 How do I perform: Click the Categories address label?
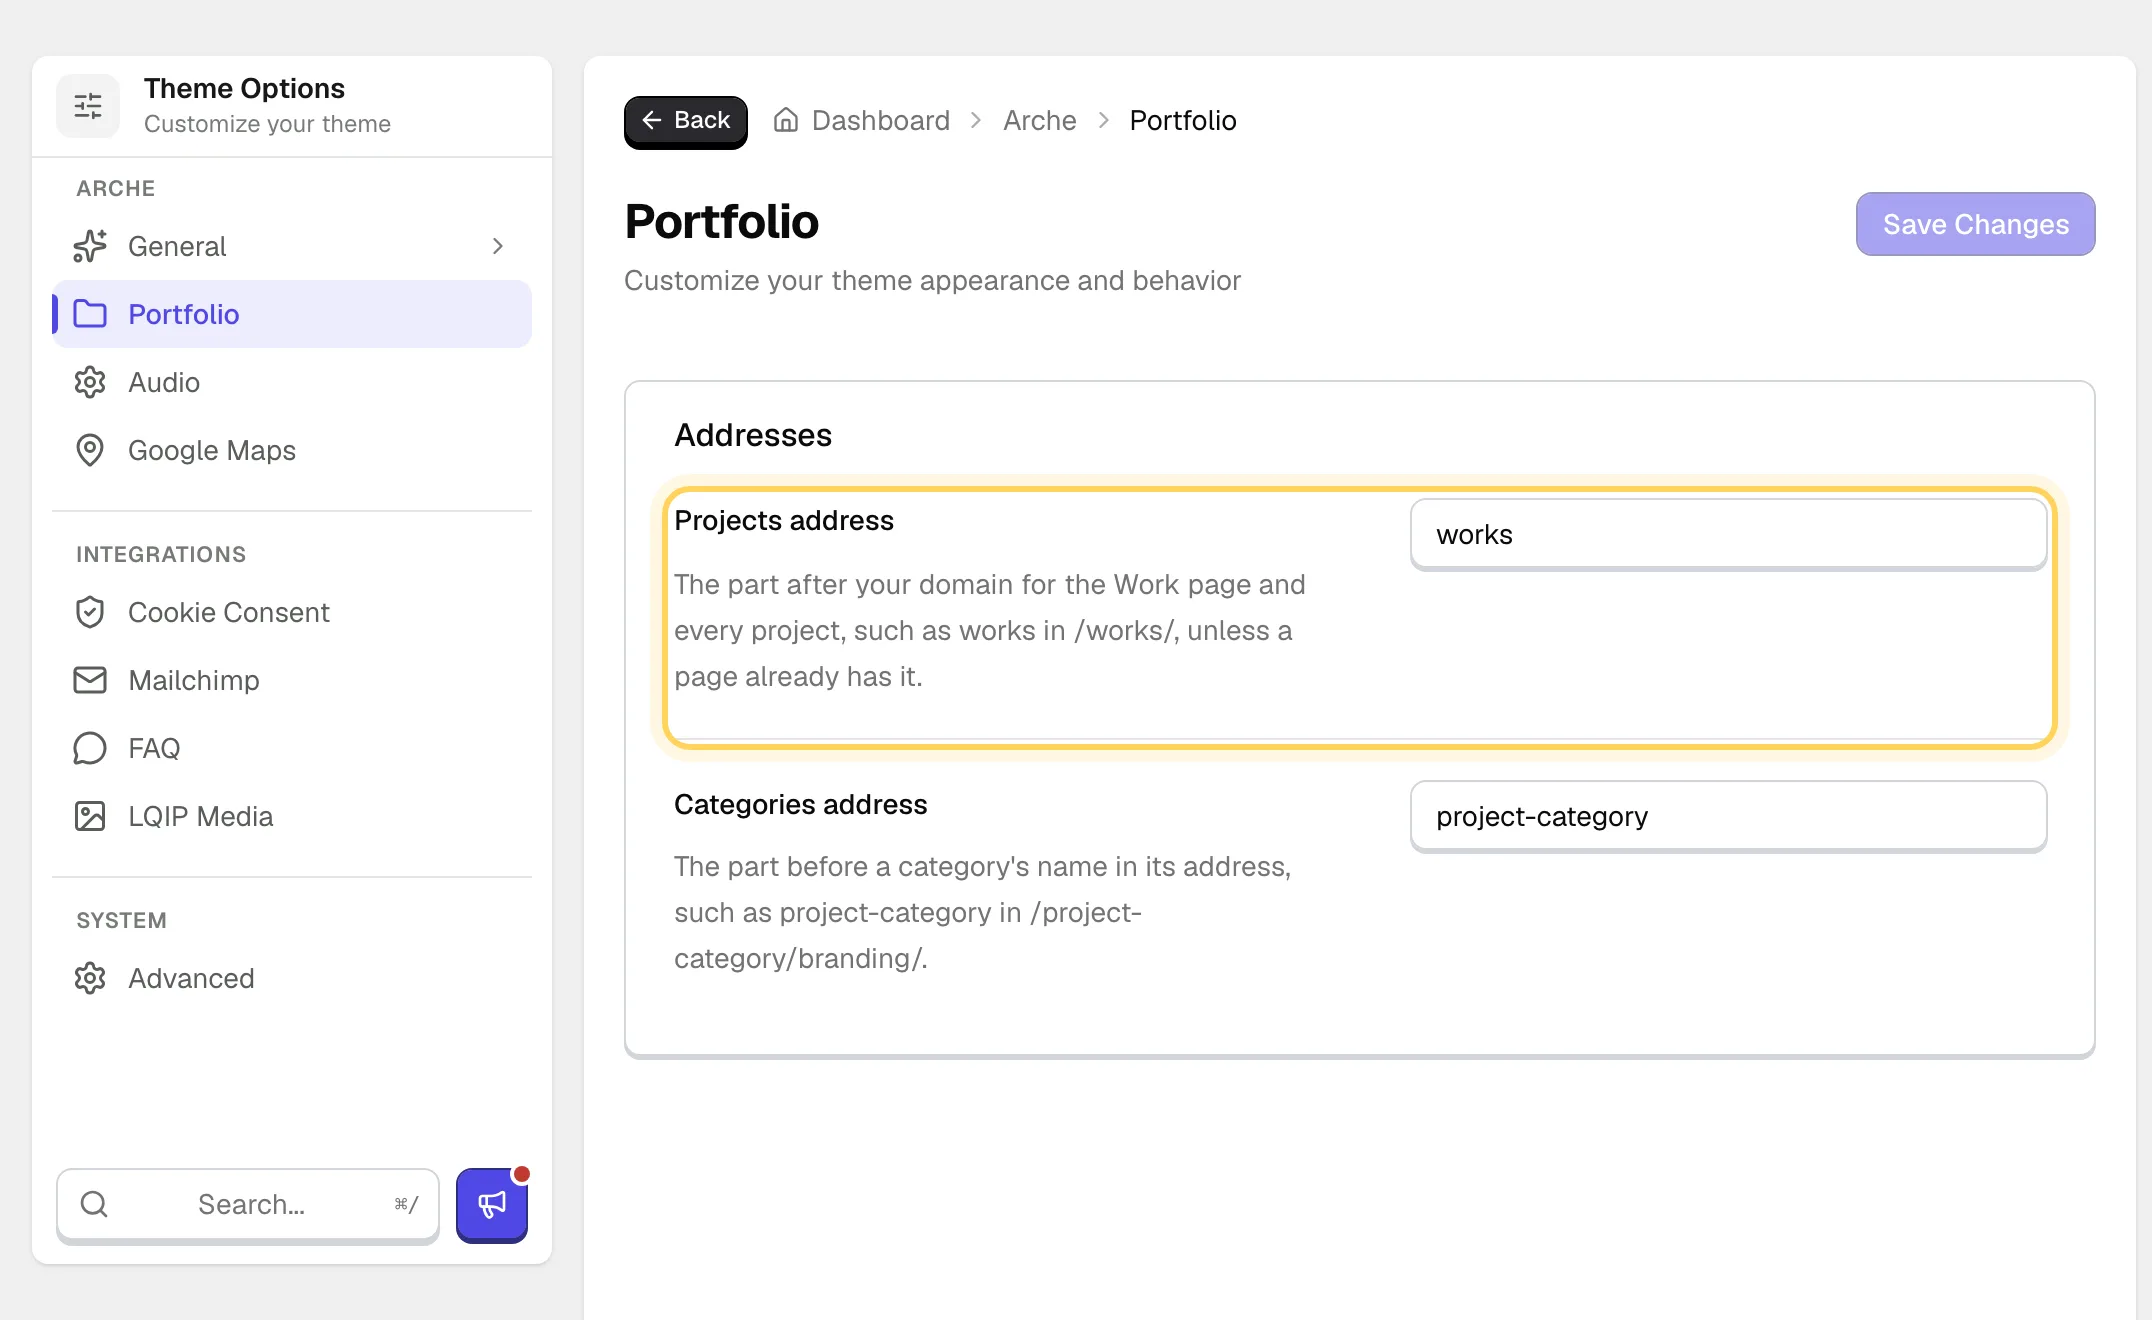801,804
